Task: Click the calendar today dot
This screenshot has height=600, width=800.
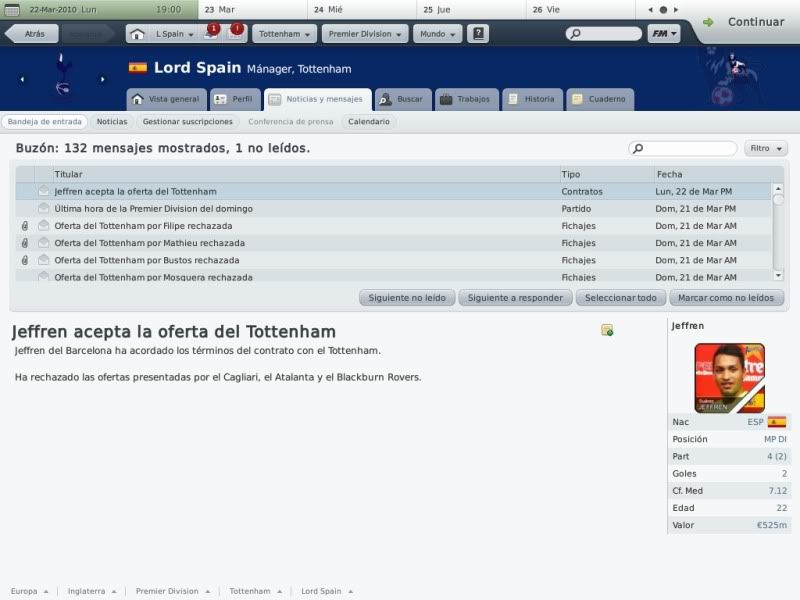Action: [663, 10]
